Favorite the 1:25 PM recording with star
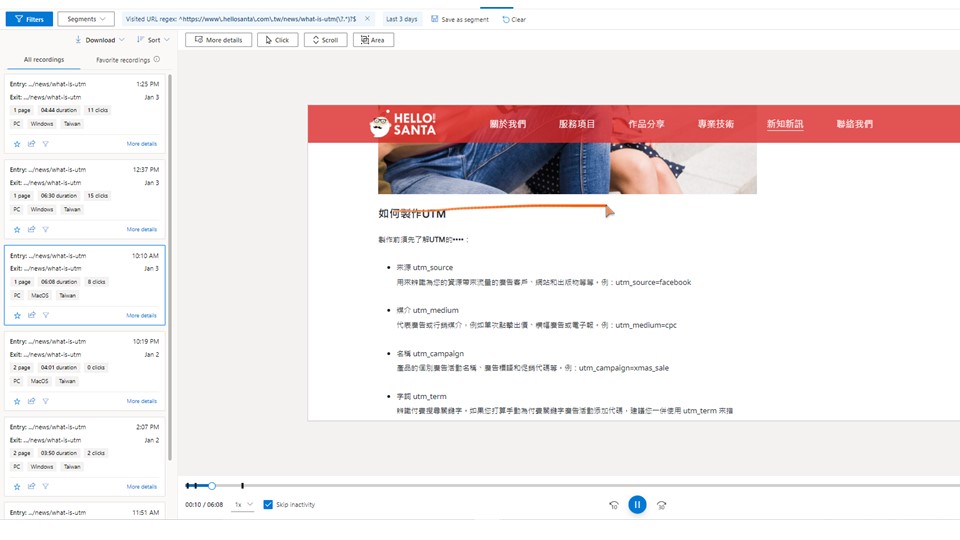 point(17,144)
